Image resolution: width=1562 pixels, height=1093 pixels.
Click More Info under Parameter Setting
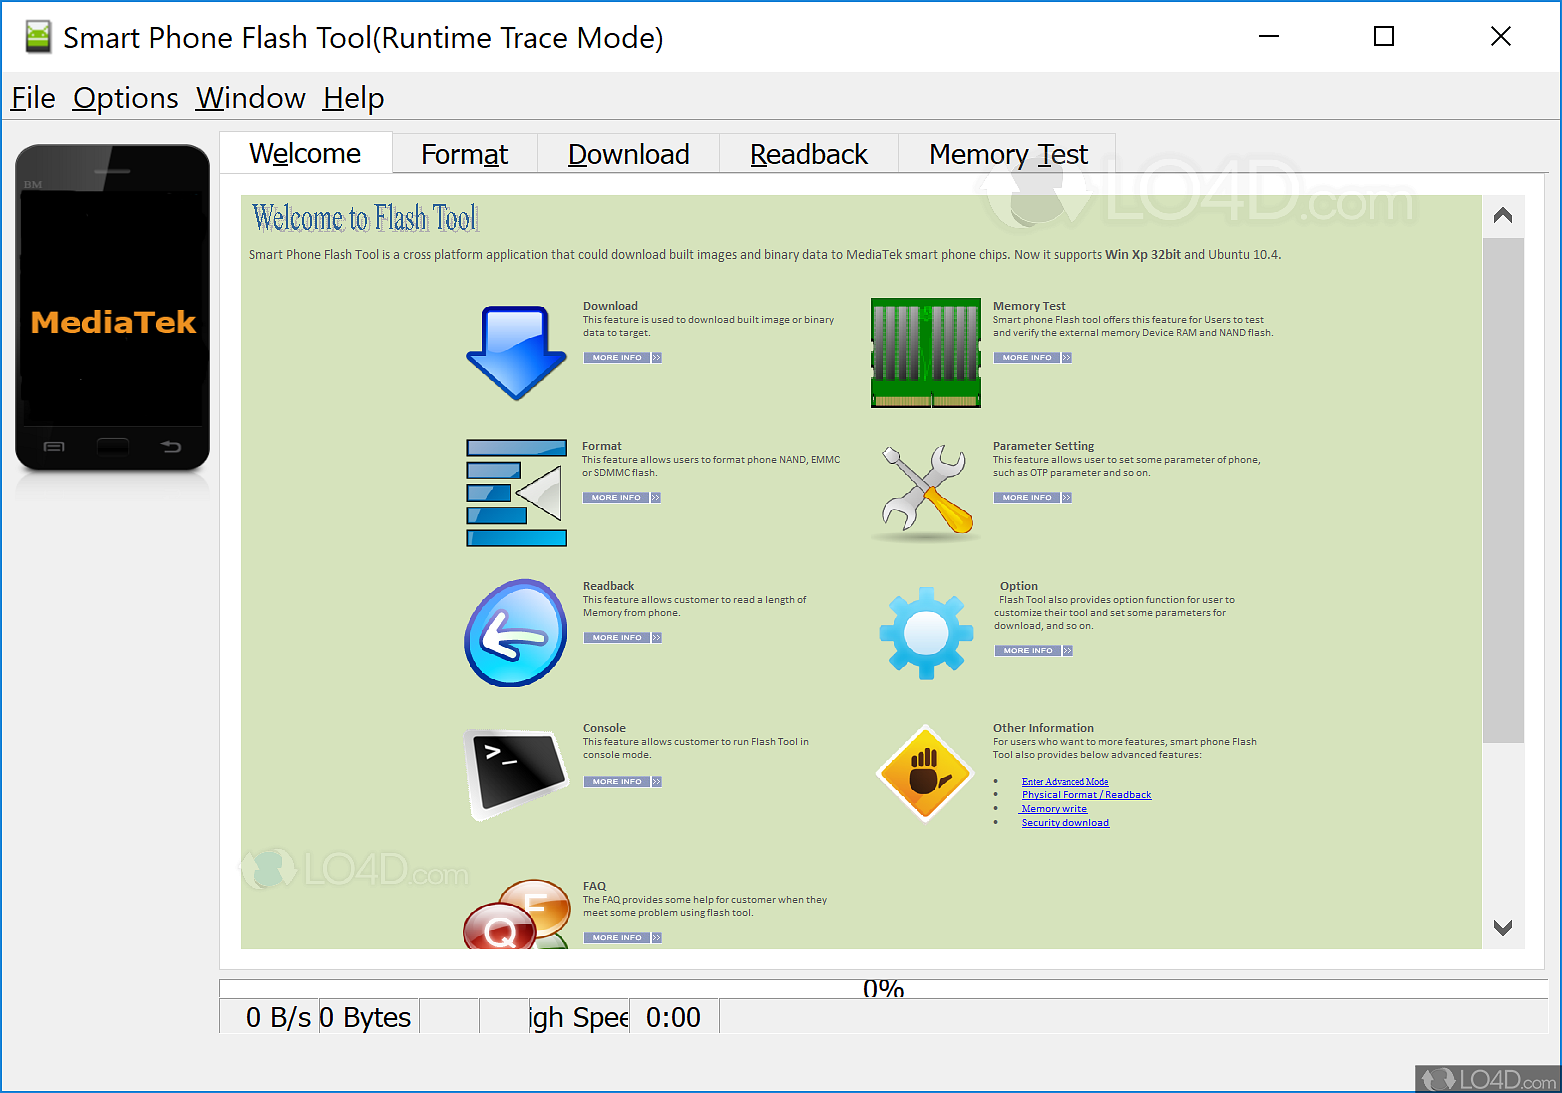[1032, 498]
